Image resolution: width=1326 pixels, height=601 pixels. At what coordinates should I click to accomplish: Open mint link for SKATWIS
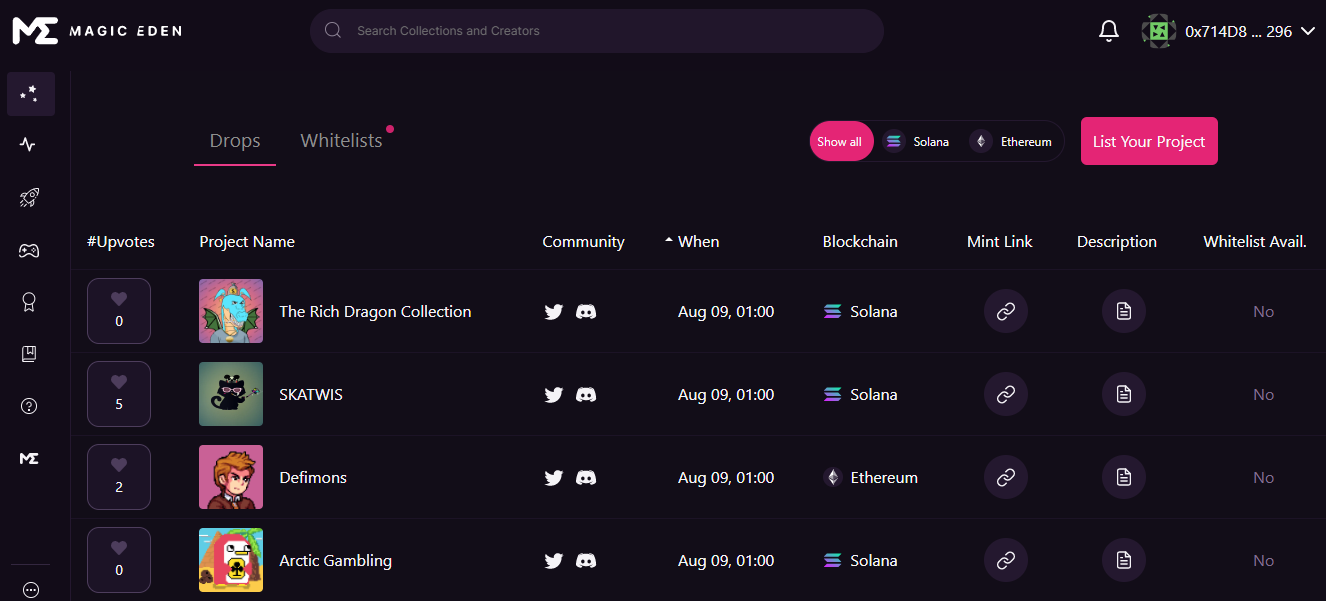point(1006,395)
